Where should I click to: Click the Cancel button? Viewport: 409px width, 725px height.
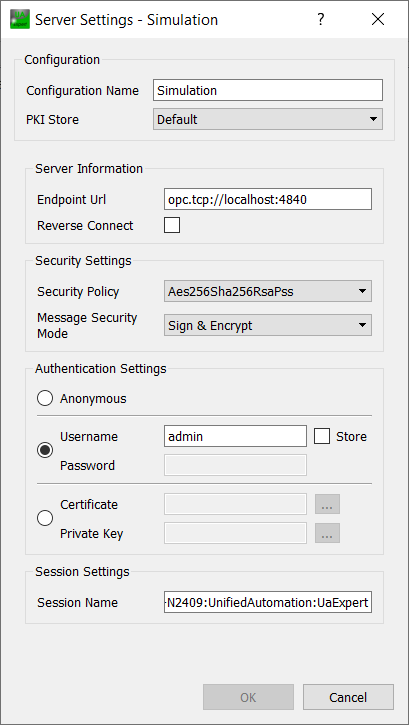click(348, 697)
